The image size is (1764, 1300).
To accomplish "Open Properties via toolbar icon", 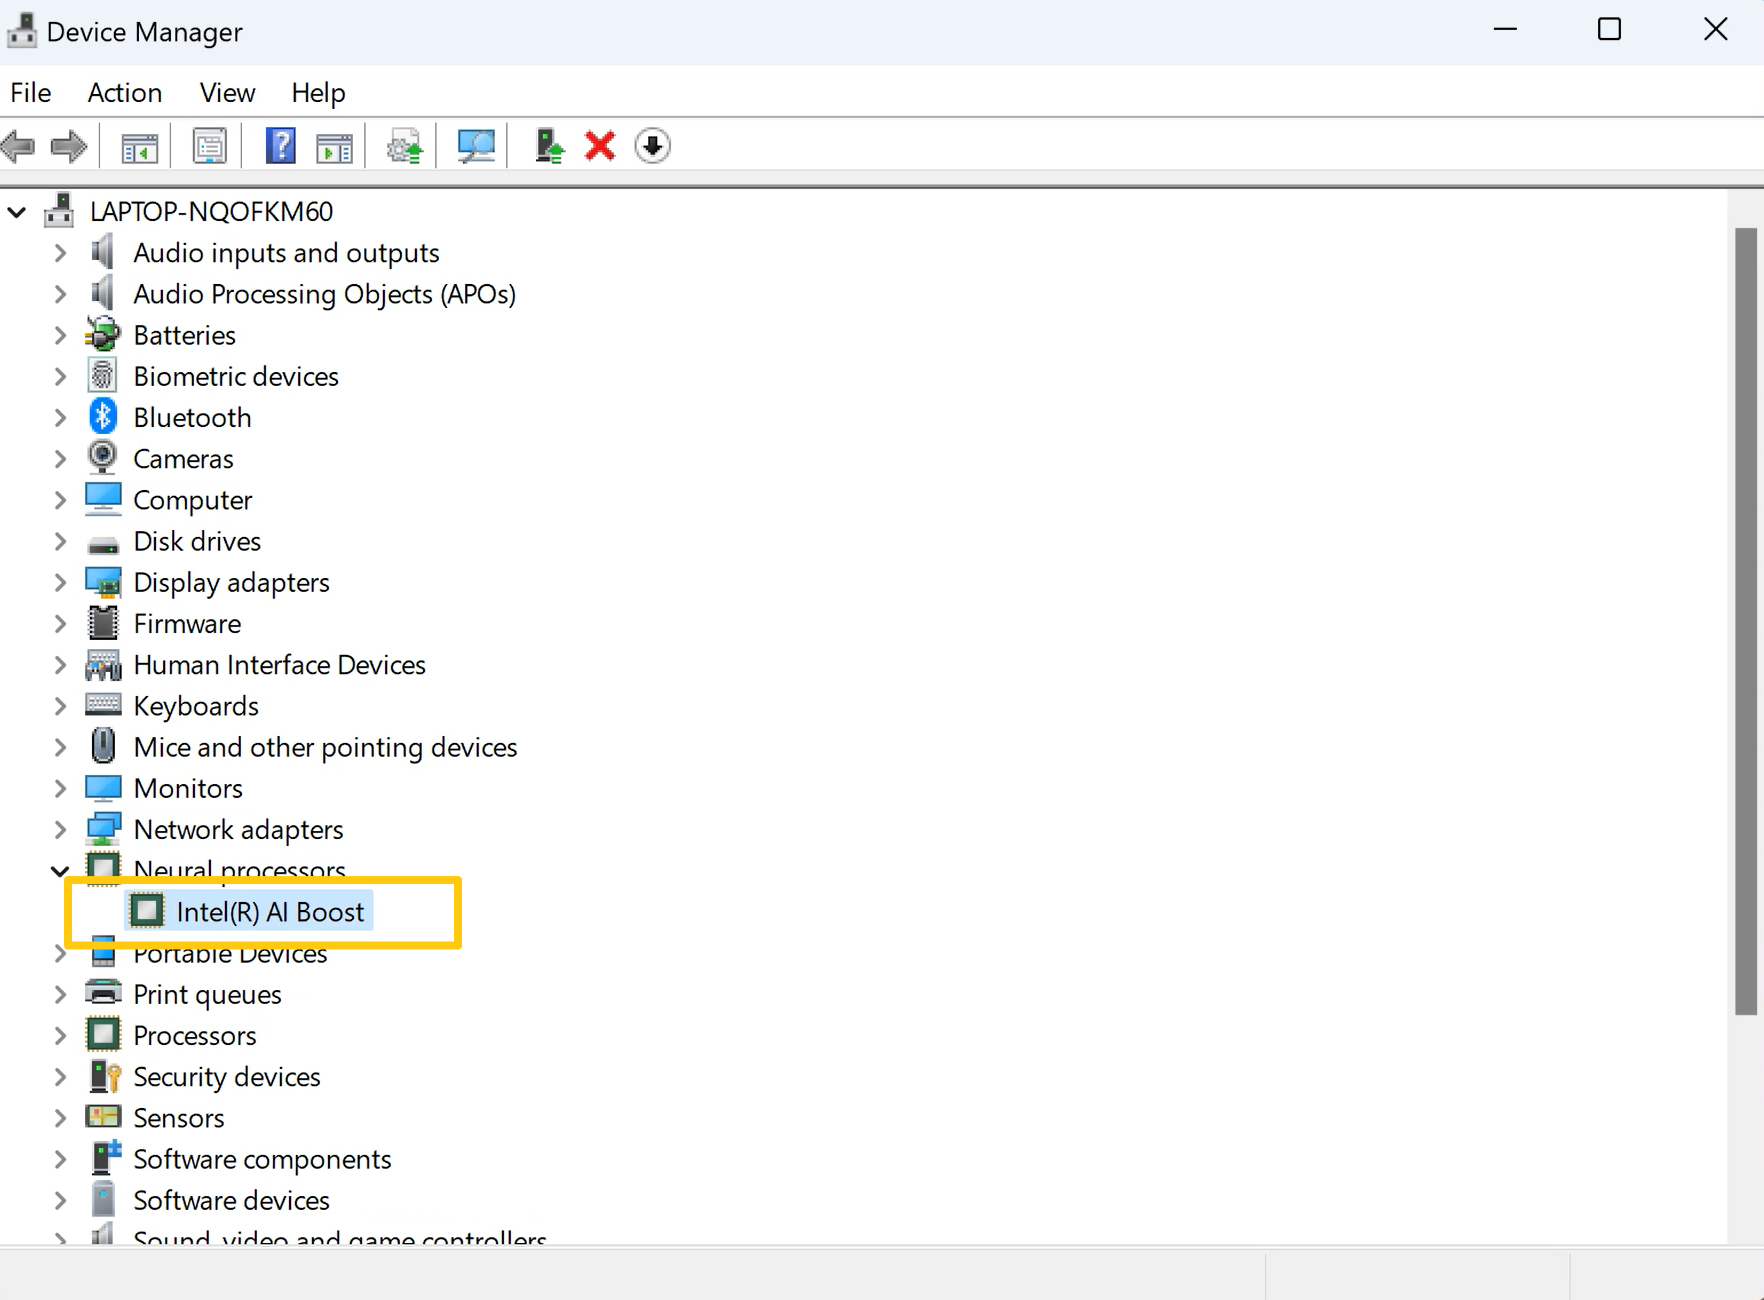I will click(x=209, y=147).
